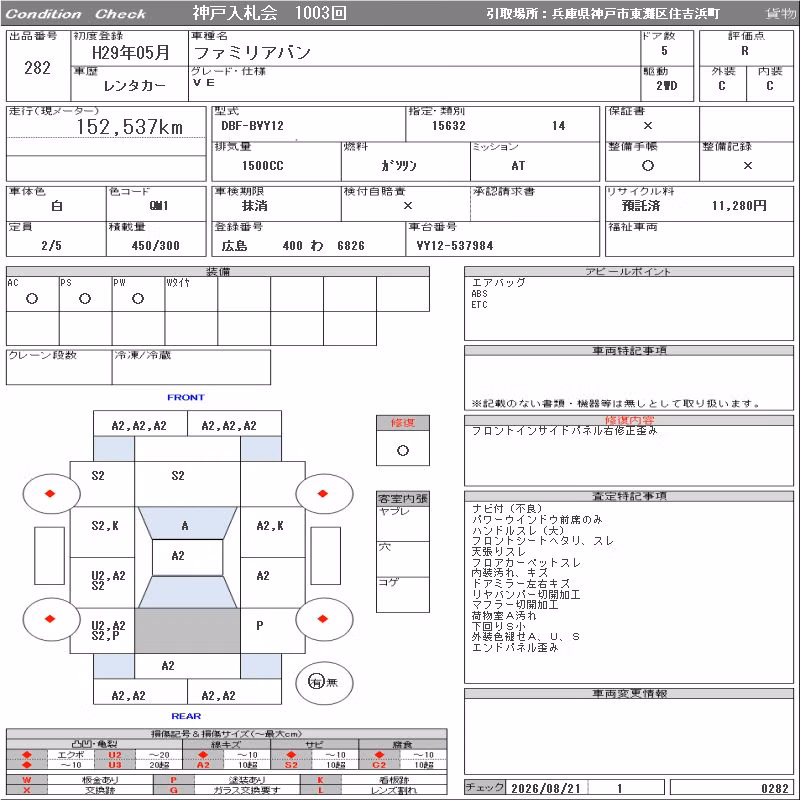Click transmission value "AT"
This screenshot has width=800, height=800.
point(518,165)
